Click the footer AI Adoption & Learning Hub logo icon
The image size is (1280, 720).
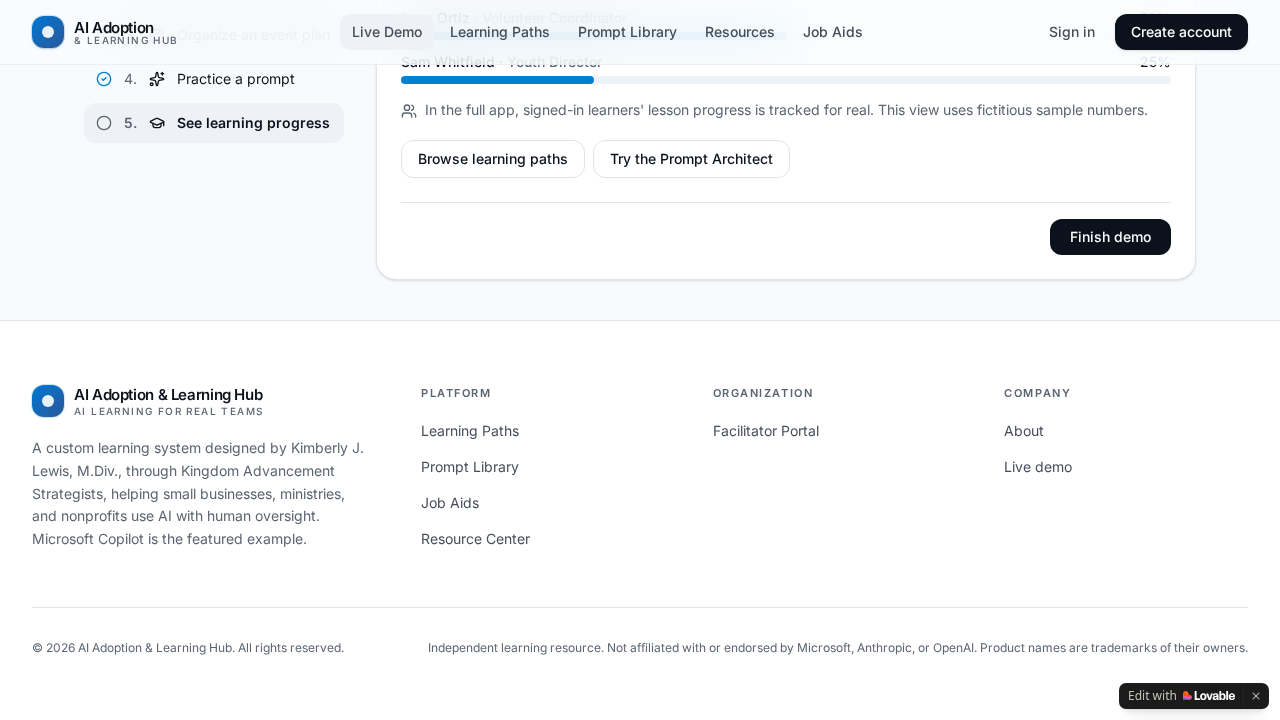coord(48,401)
